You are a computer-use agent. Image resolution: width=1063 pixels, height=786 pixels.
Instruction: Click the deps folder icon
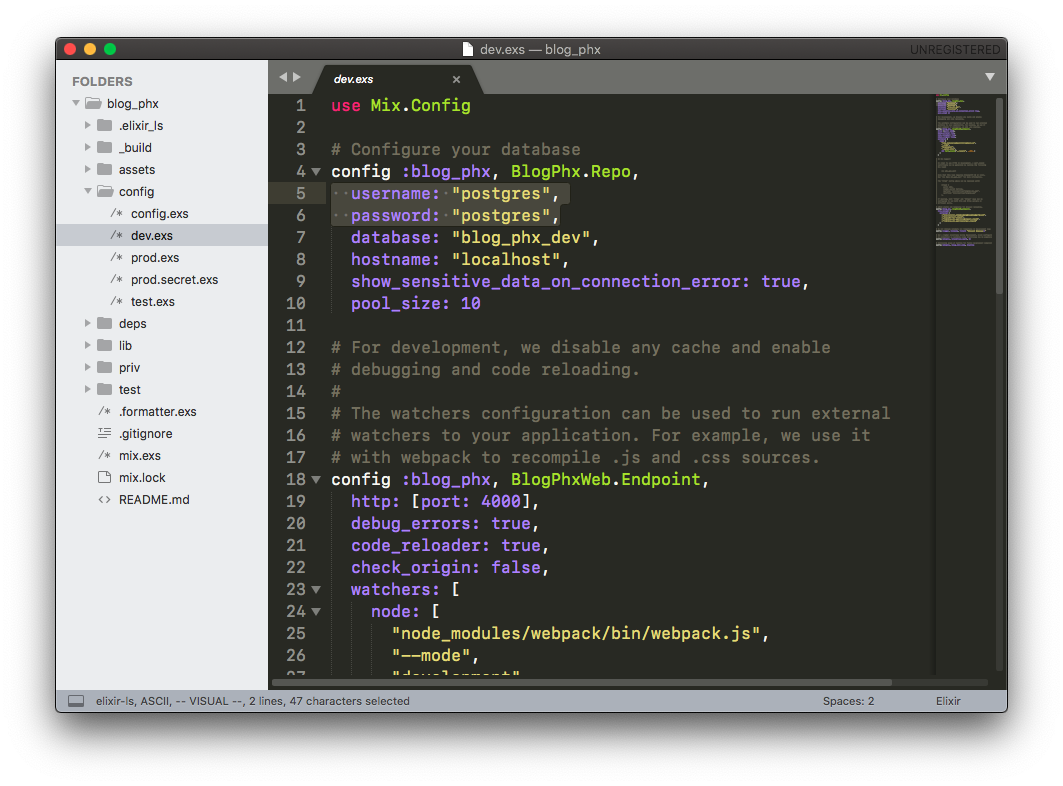(104, 323)
